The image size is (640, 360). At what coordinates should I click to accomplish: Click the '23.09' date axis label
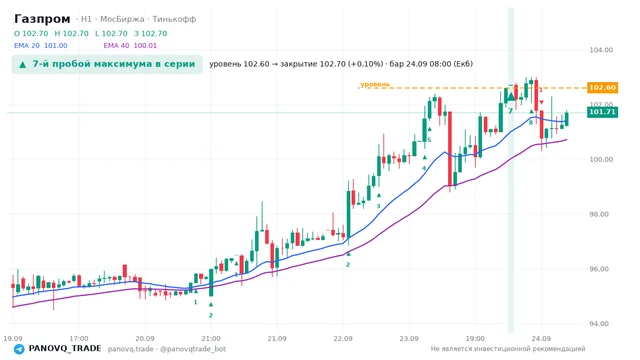409,338
